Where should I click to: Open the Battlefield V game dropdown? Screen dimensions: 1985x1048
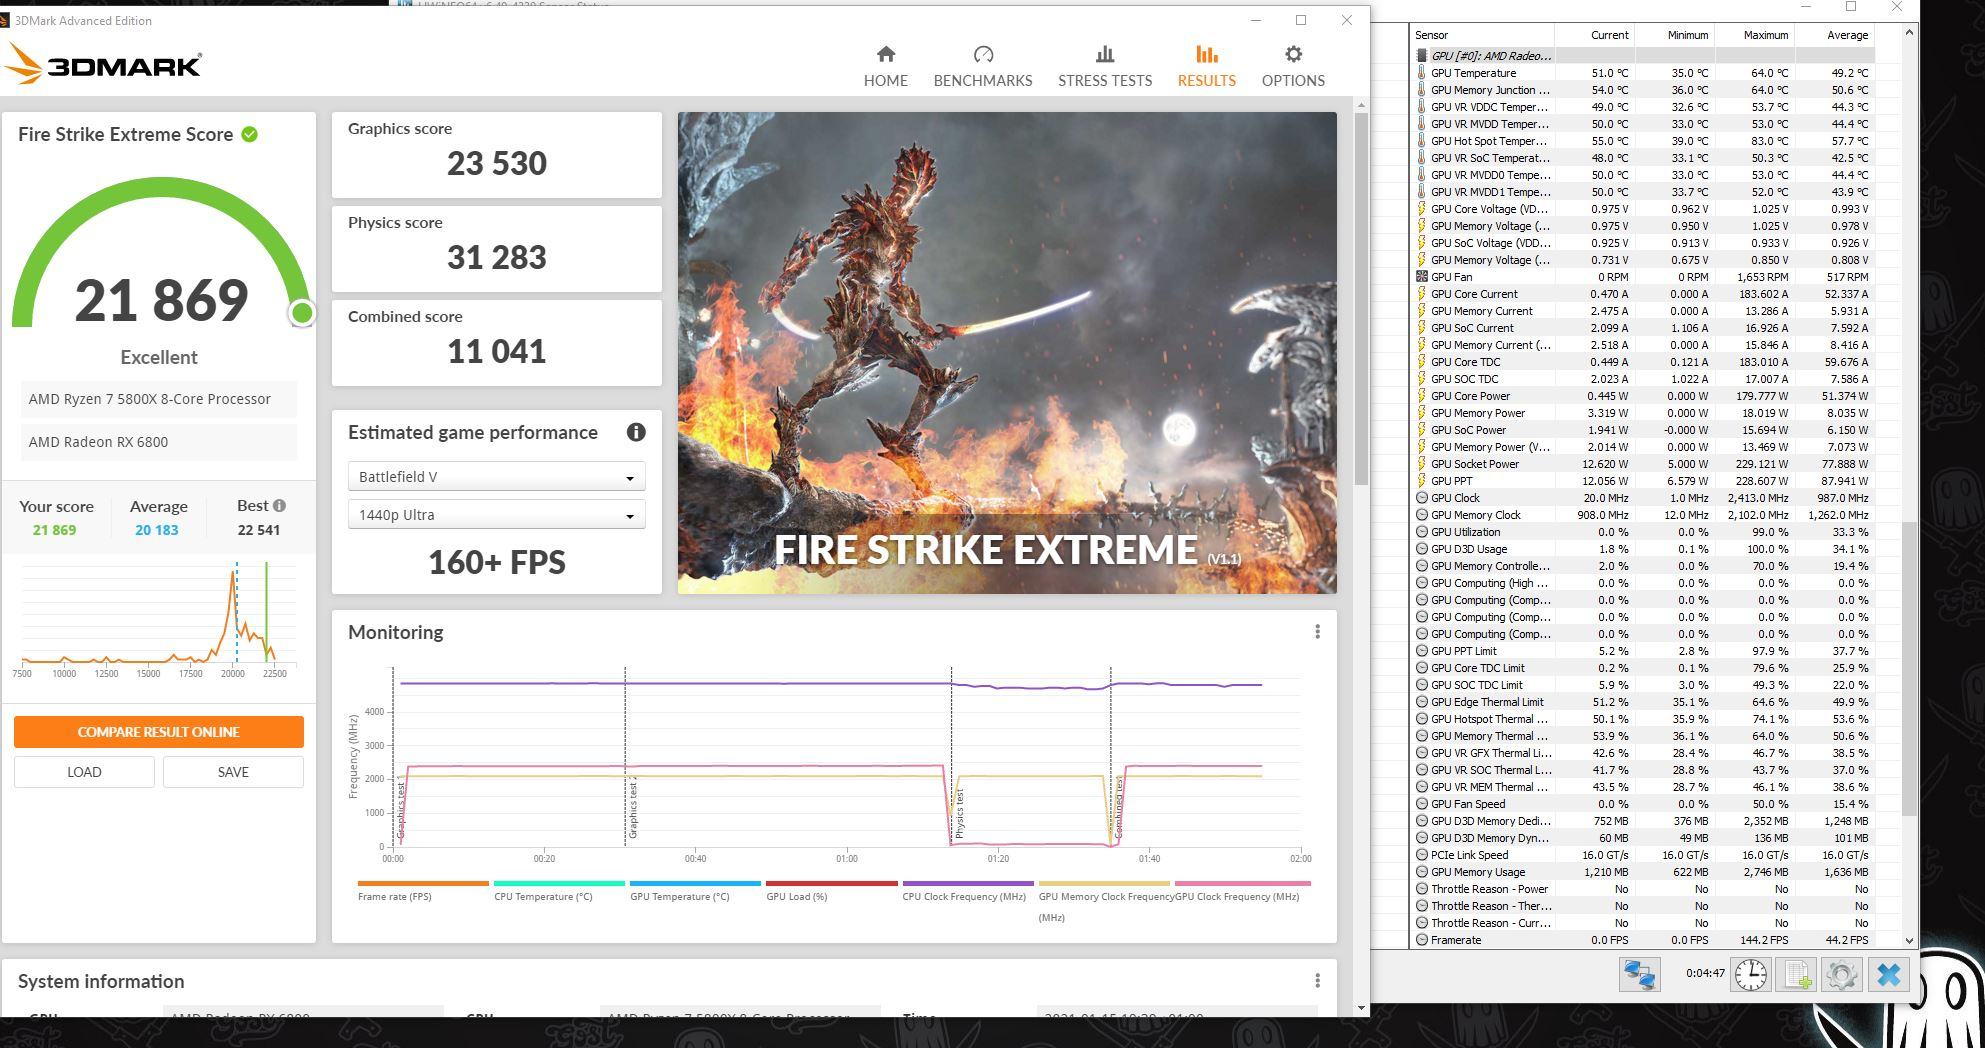point(496,477)
